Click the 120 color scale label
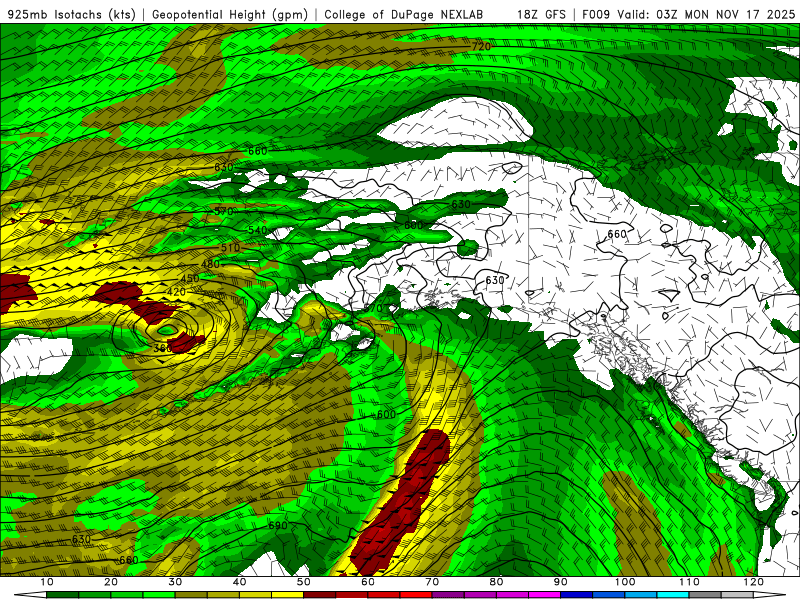 coord(754,582)
